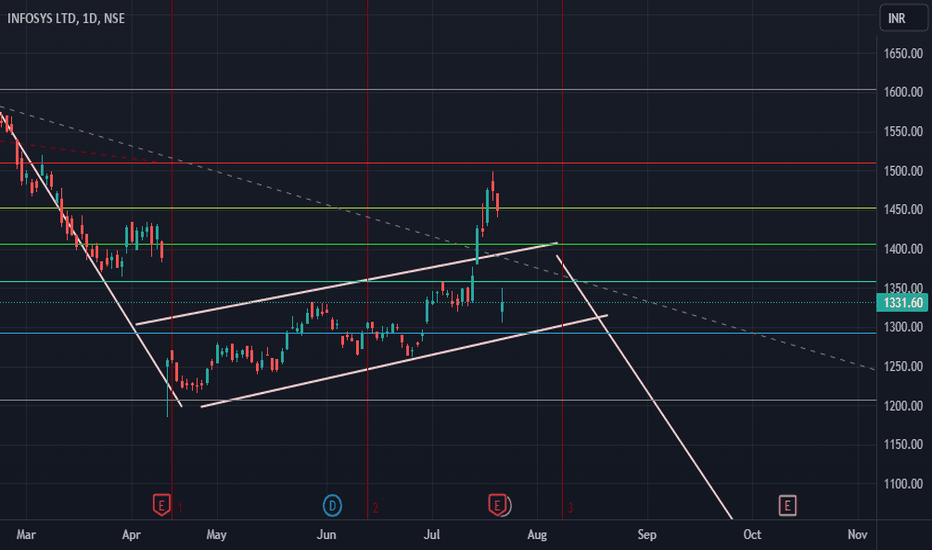Screen dimensions: 932x550
Task: Click the Mar label on time axis
Action: click(x=26, y=535)
